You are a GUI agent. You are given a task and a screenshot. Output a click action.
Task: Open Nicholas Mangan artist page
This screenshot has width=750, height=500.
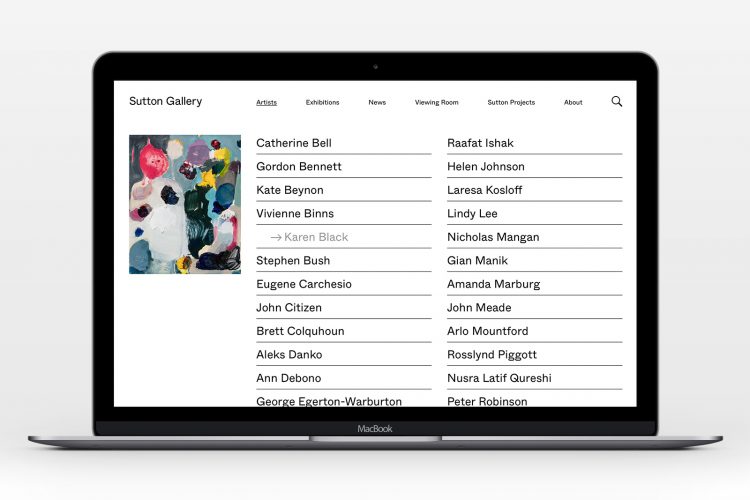(493, 237)
